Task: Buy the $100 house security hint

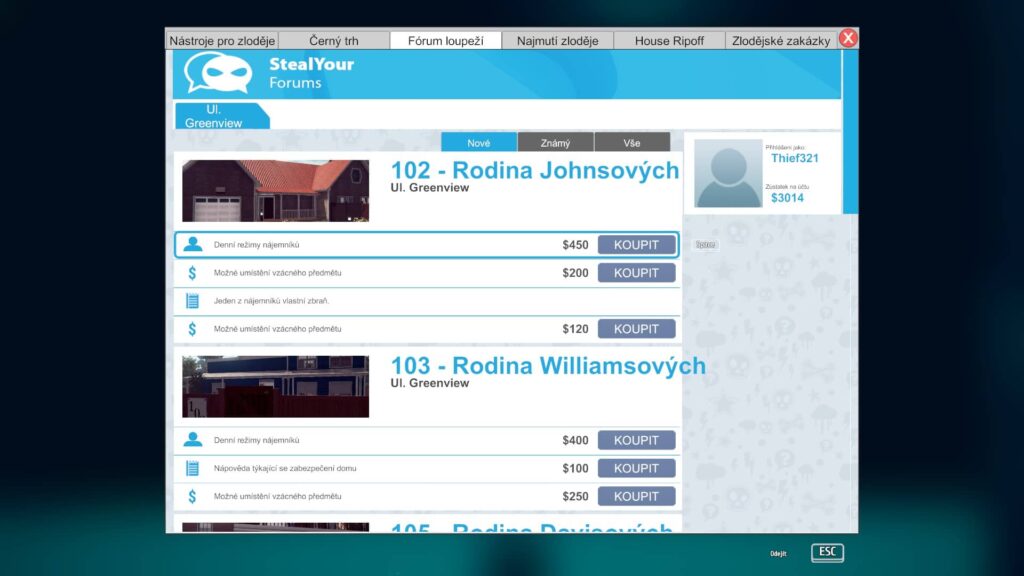Action: [636, 468]
